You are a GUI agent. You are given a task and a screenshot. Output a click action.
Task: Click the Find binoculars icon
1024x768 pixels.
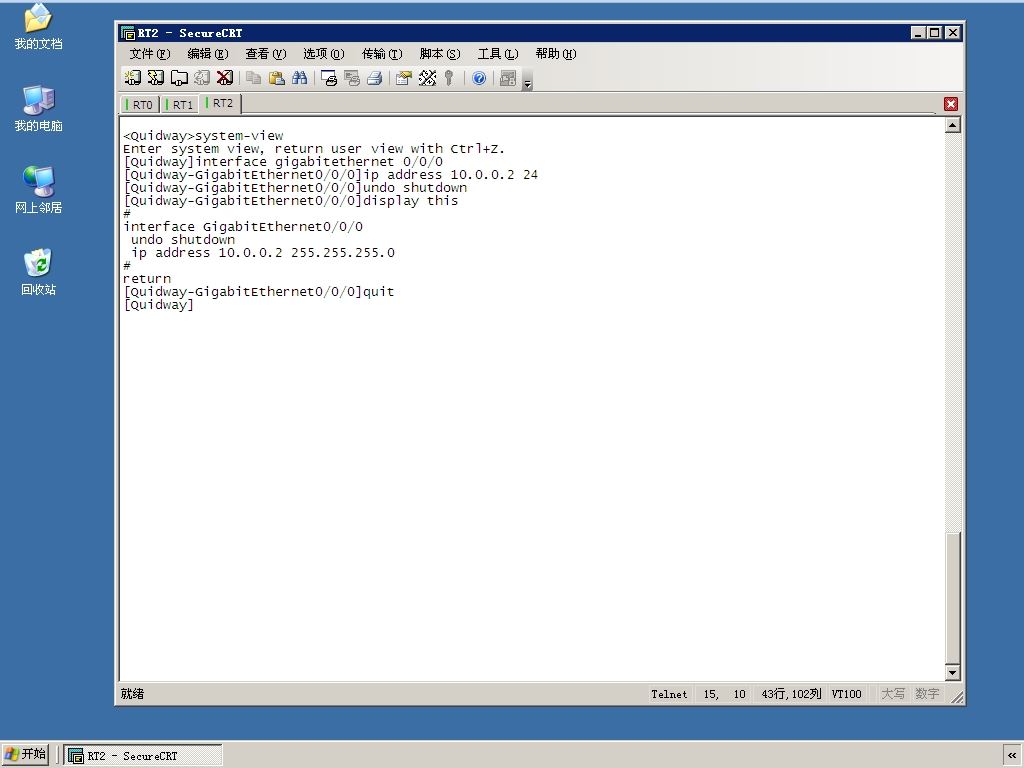pyautogui.click(x=300, y=78)
